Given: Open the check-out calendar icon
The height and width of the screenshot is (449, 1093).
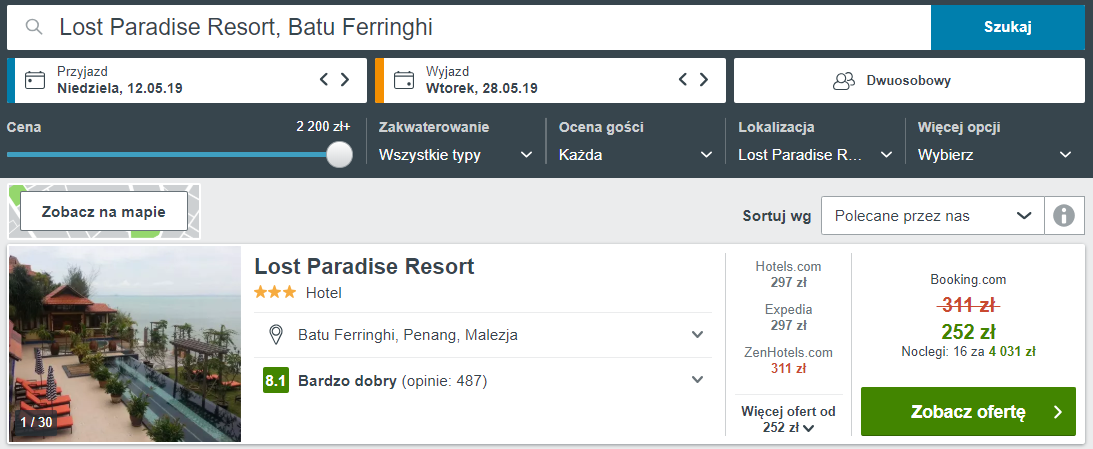Looking at the screenshot, I should click(x=404, y=80).
